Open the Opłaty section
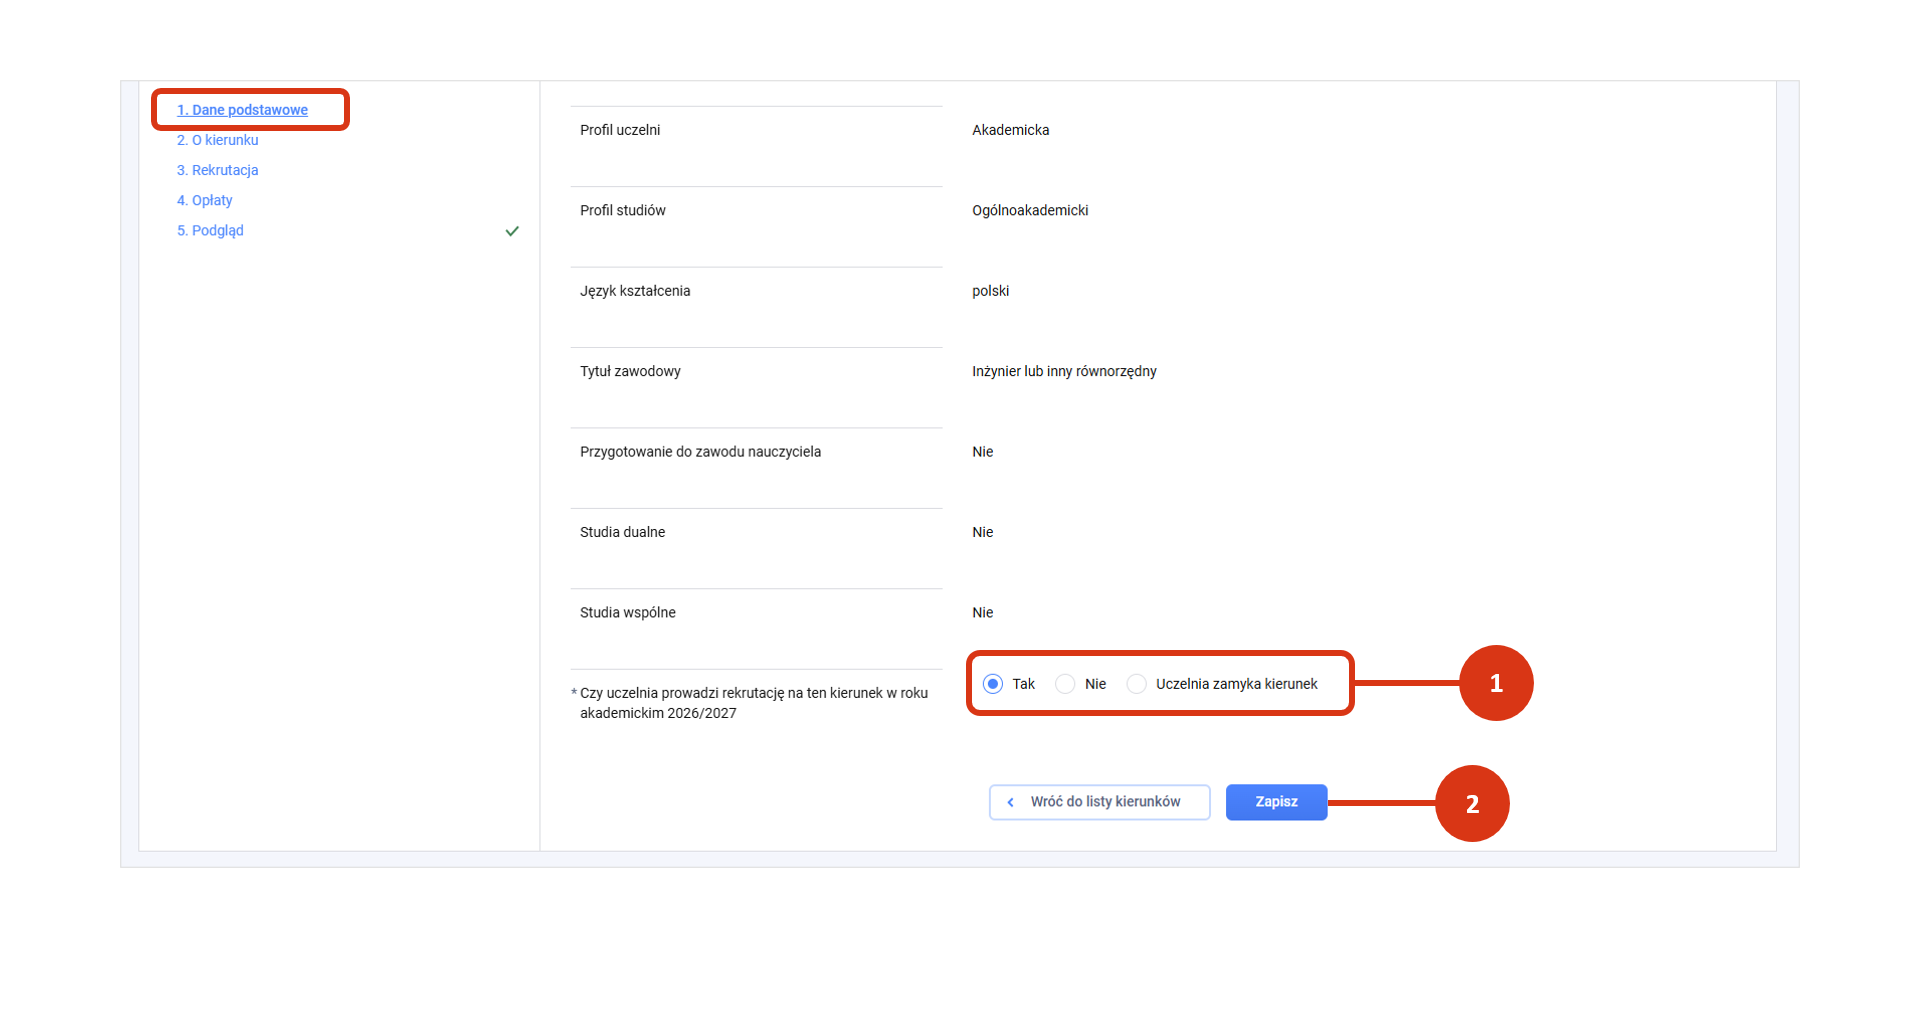Screen dimensions: 1919x1015 pyautogui.click(x=204, y=200)
